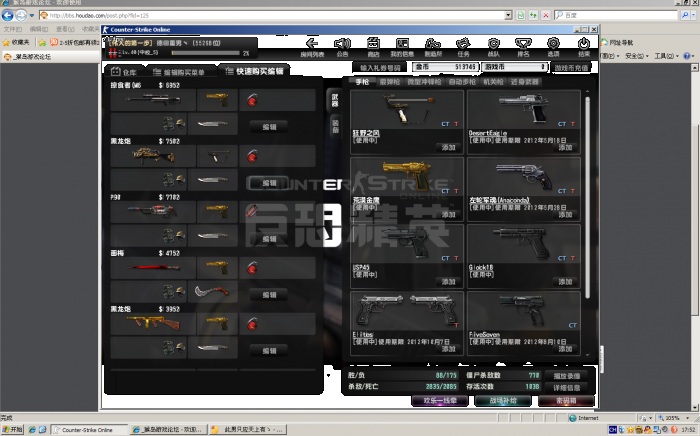Select the 自动步枪 rifle category tab
The image size is (700, 436).
462,82
